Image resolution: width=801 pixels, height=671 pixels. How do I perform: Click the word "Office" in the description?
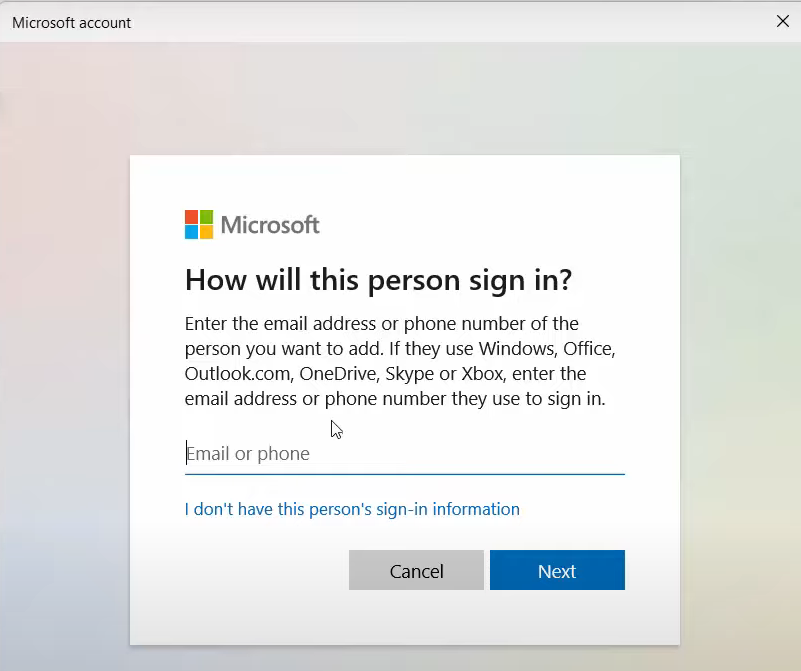[591, 349]
